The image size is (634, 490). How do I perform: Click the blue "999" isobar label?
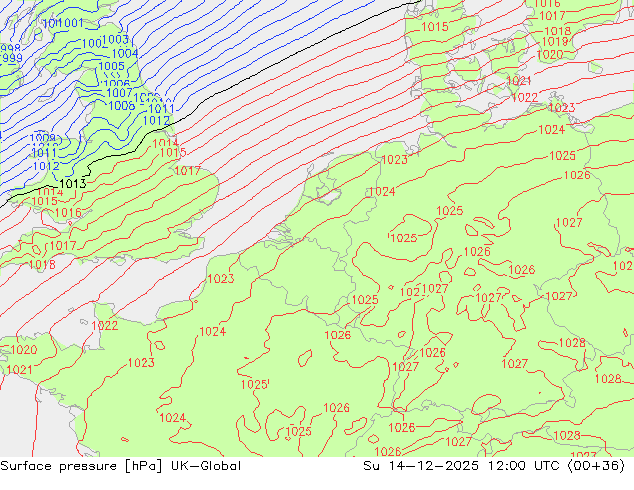(x=12, y=58)
